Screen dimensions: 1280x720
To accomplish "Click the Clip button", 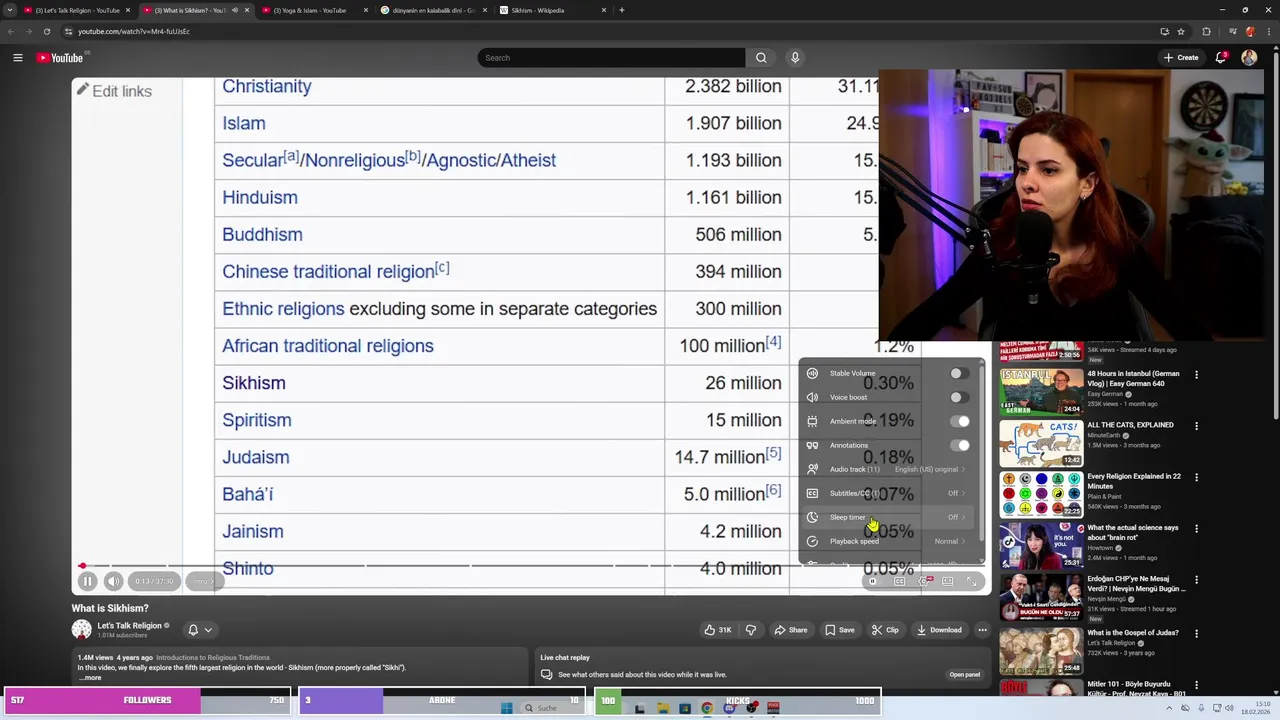I will tap(884, 630).
